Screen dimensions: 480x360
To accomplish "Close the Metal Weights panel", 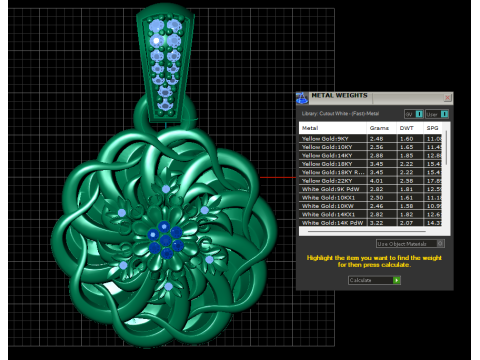I will pyautogui.click(x=447, y=97).
